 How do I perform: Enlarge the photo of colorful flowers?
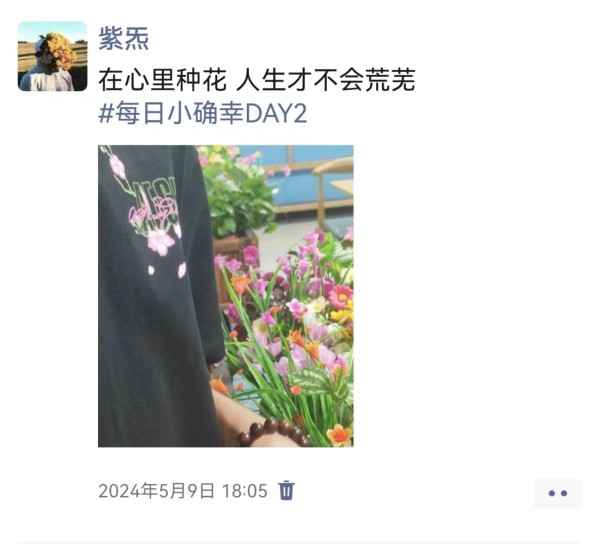click(x=226, y=296)
